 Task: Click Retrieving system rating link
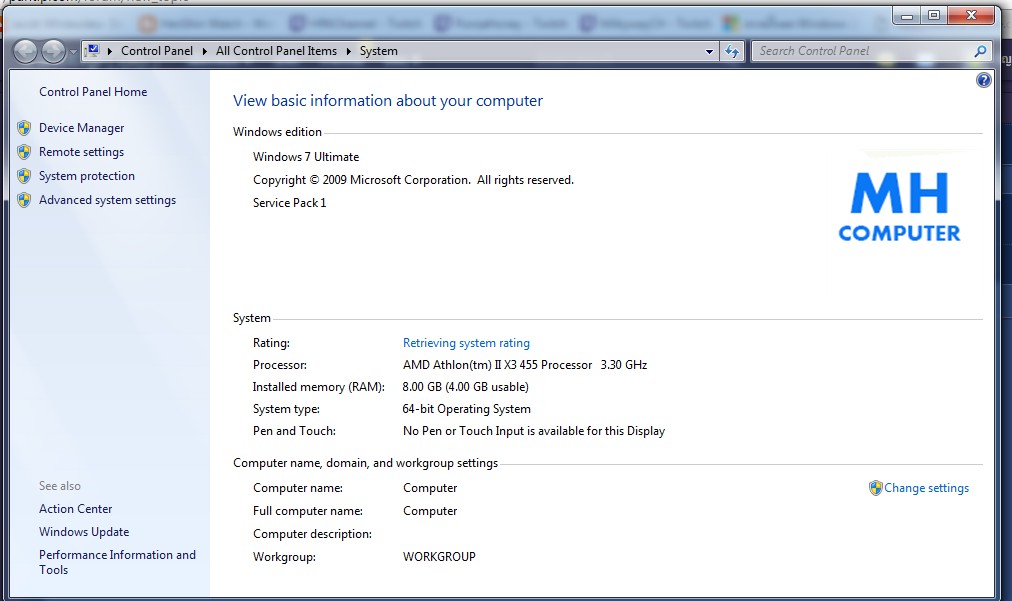pos(466,343)
